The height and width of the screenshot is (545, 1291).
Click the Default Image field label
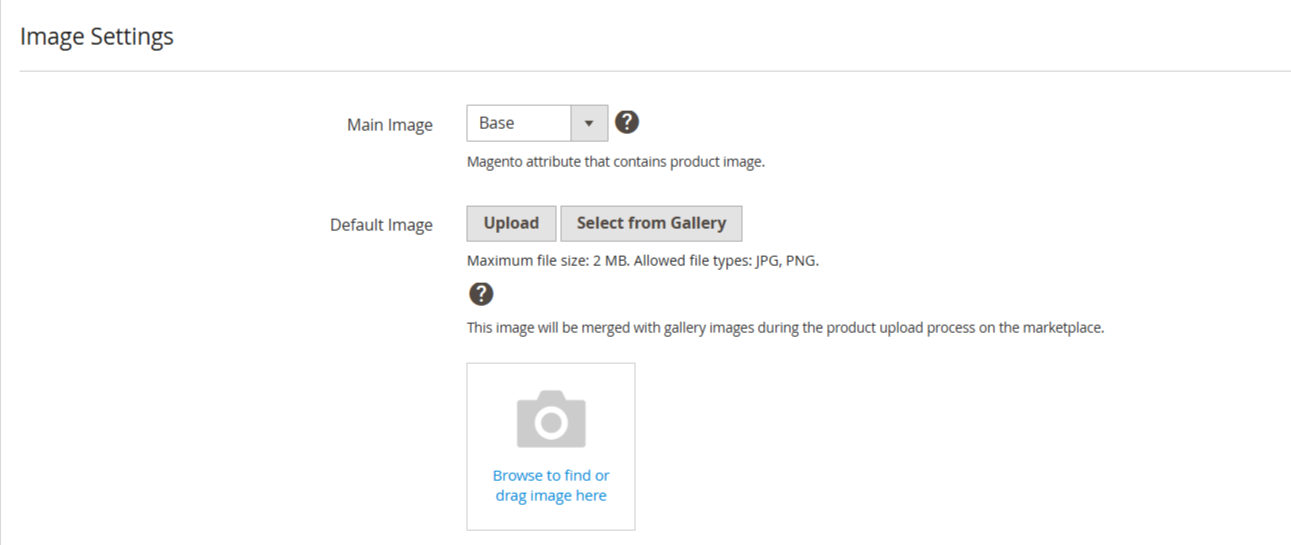[x=381, y=225]
